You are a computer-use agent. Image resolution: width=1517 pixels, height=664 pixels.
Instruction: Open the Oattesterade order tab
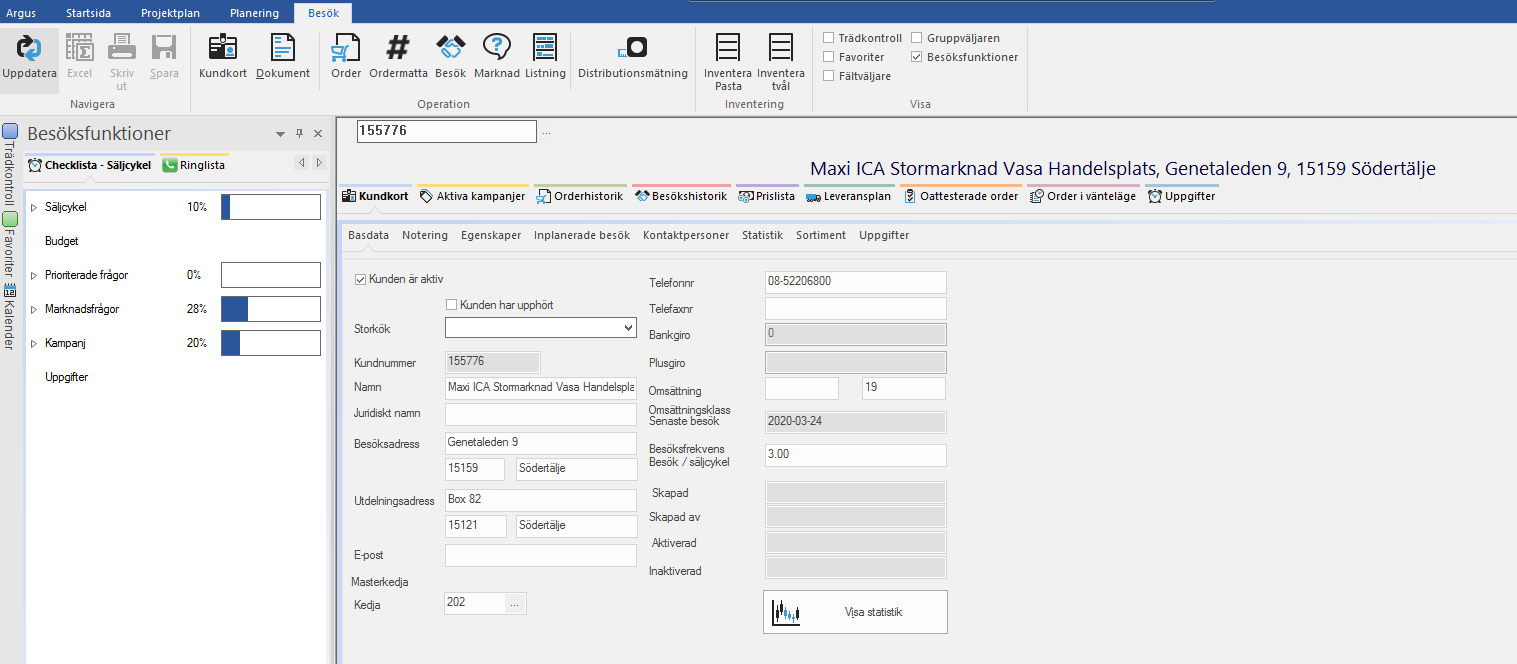(960, 196)
